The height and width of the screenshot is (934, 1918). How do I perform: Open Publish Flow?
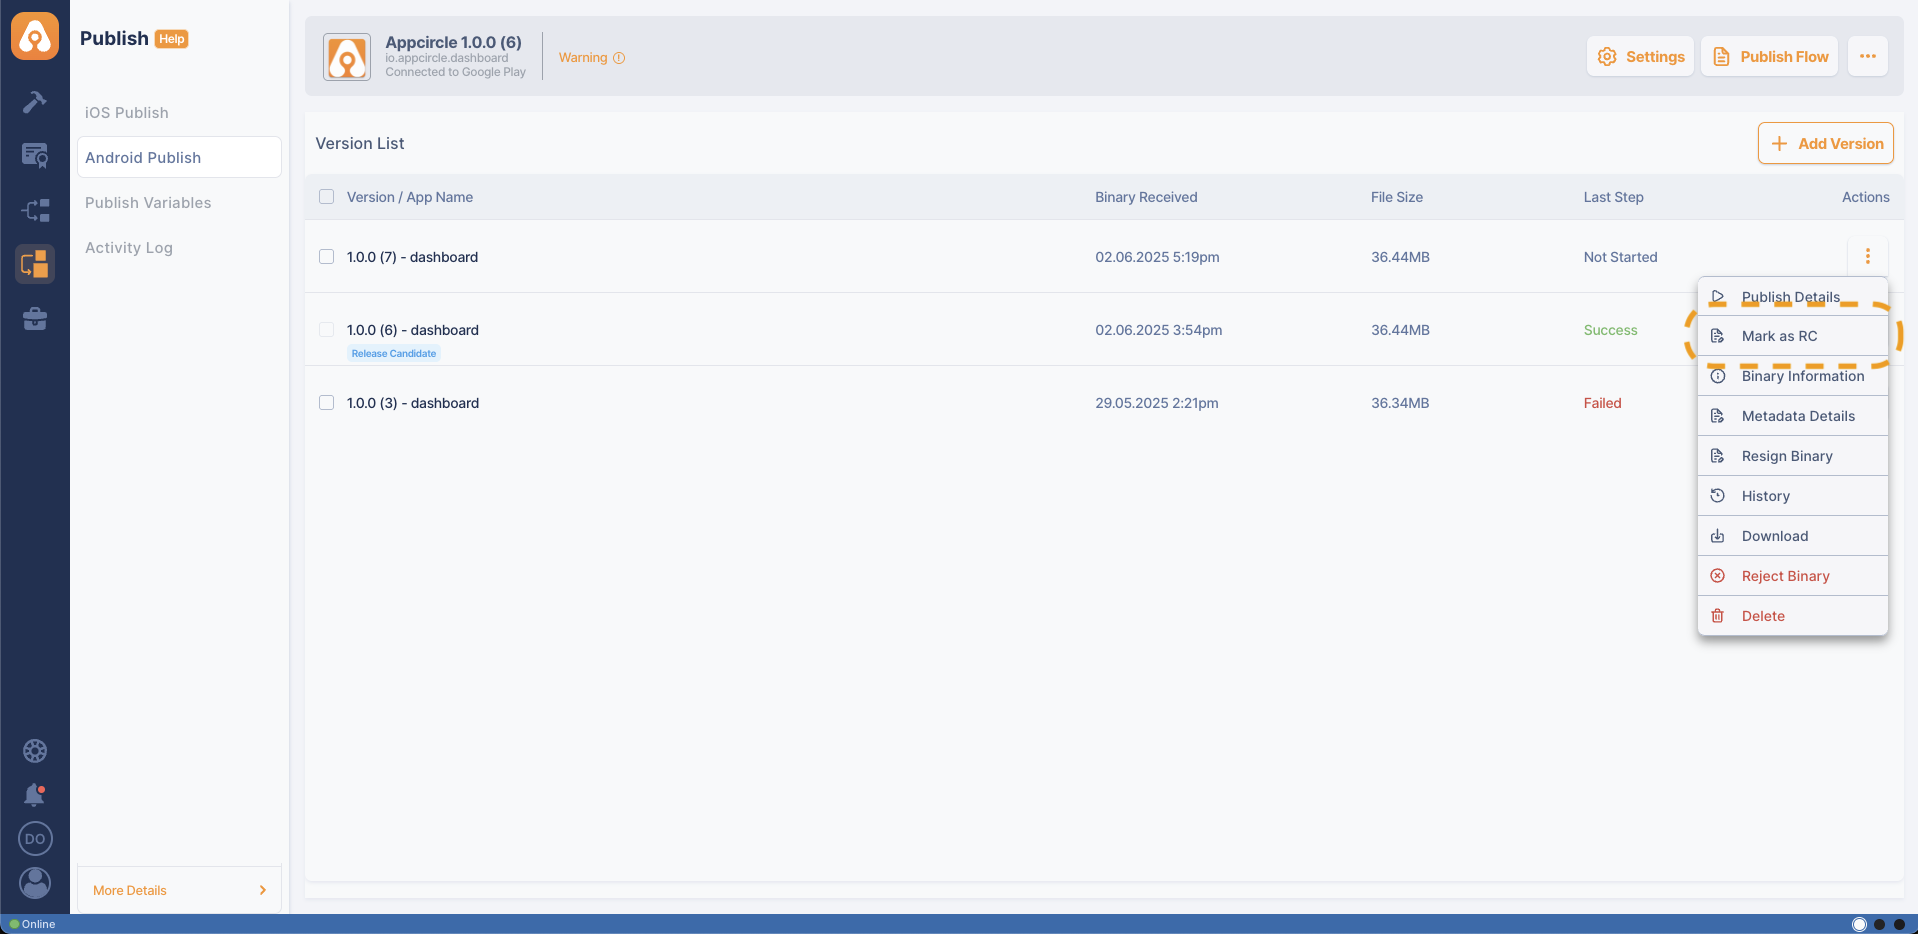pyautogui.click(x=1769, y=57)
